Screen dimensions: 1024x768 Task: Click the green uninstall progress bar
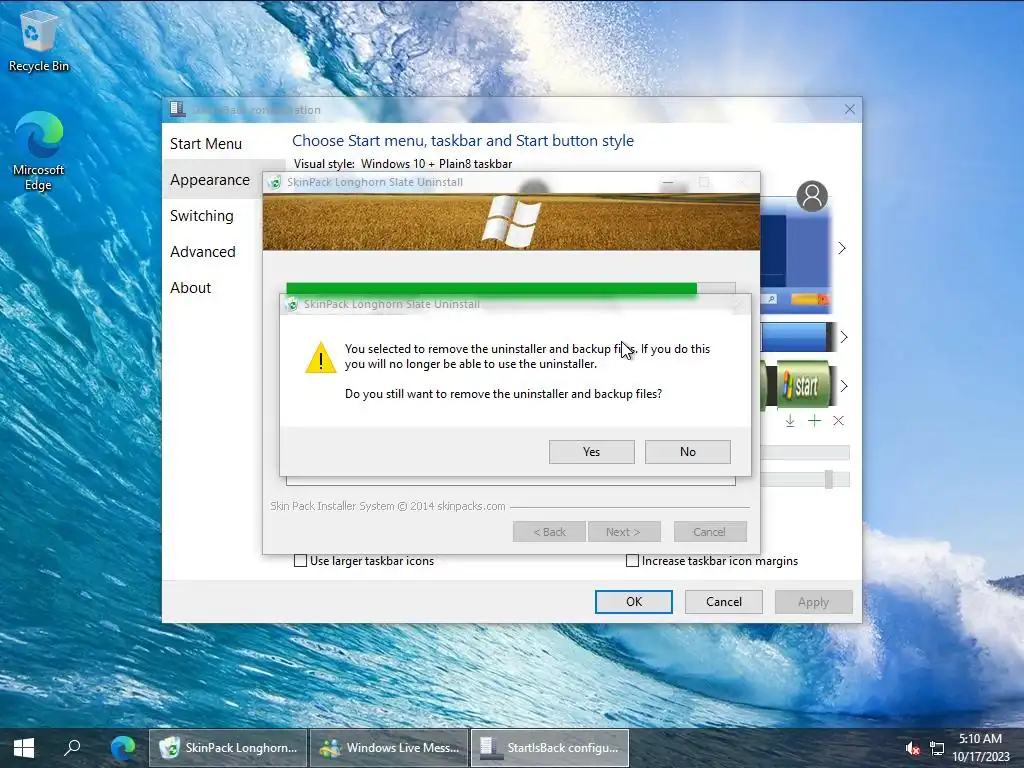[x=491, y=288]
